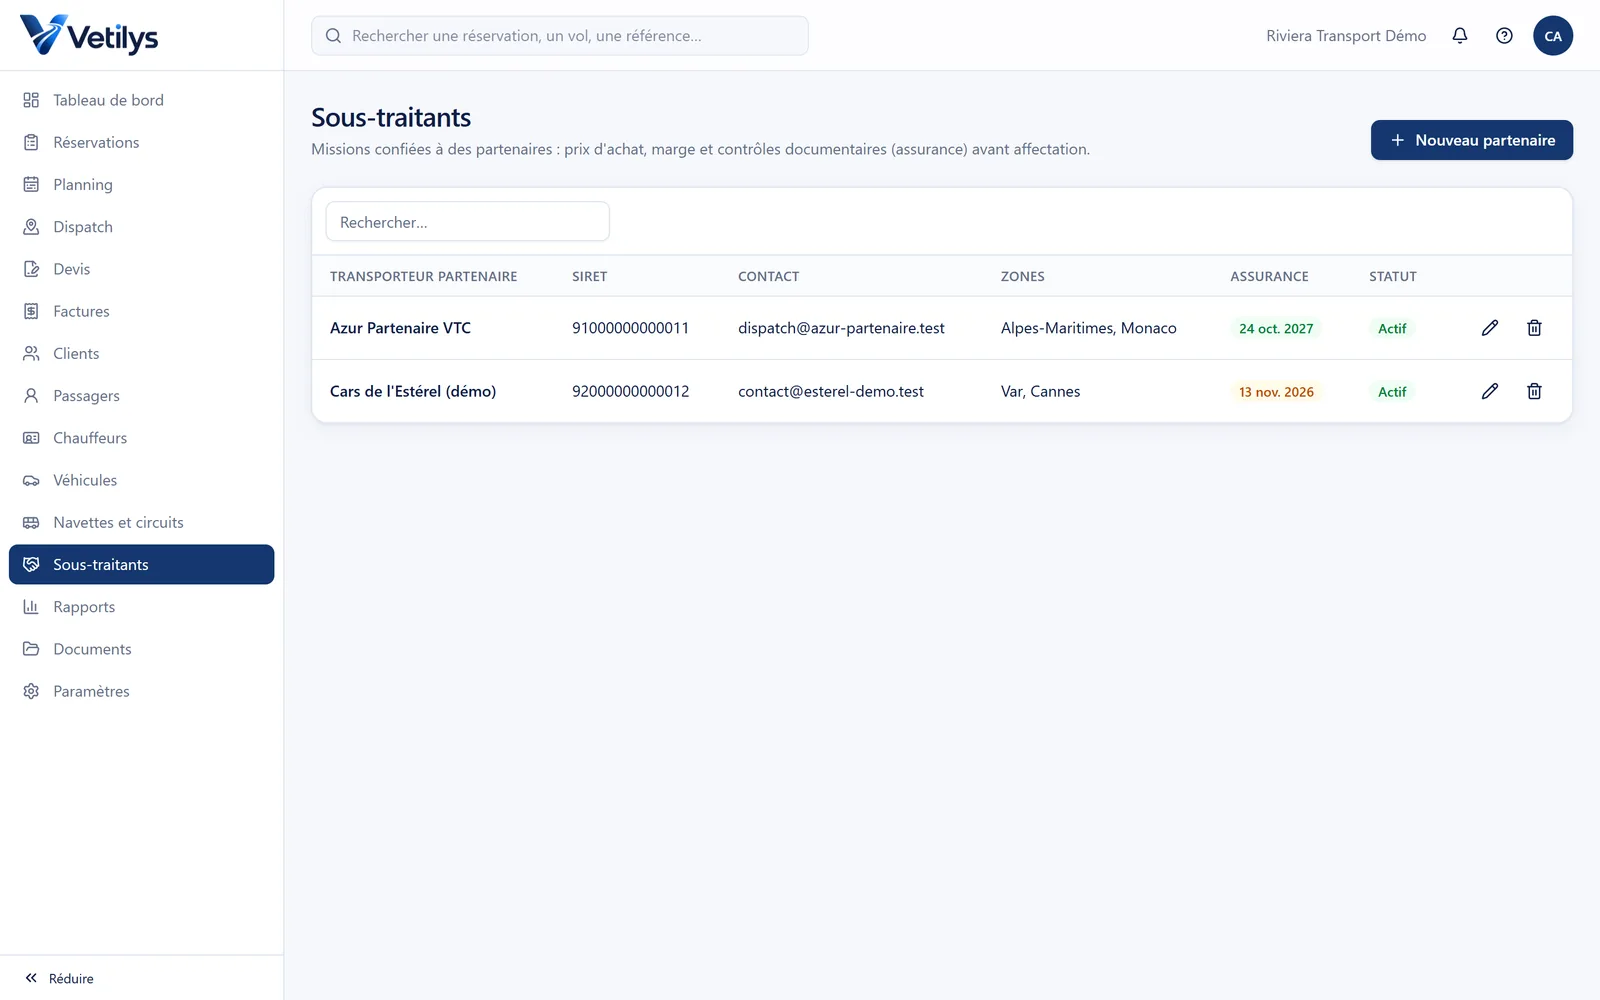The image size is (1600, 1000).
Task: Focus the table Rechercher field
Action: click(x=468, y=222)
